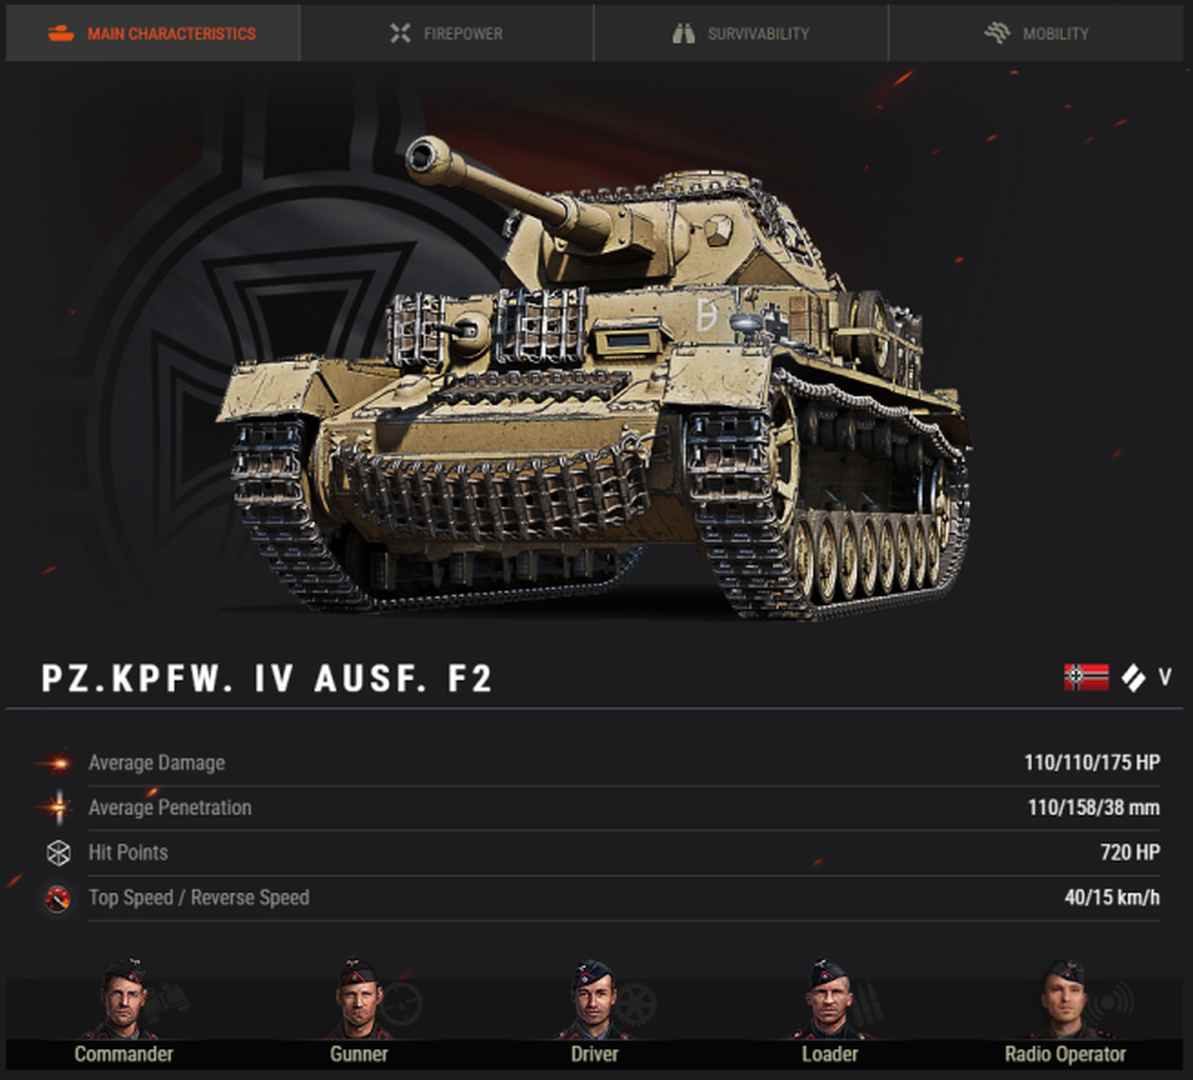The height and width of the screenshot is (1080, 1193).
Task: Select the Mobility tab
Action: click(x=1036, y=33)
